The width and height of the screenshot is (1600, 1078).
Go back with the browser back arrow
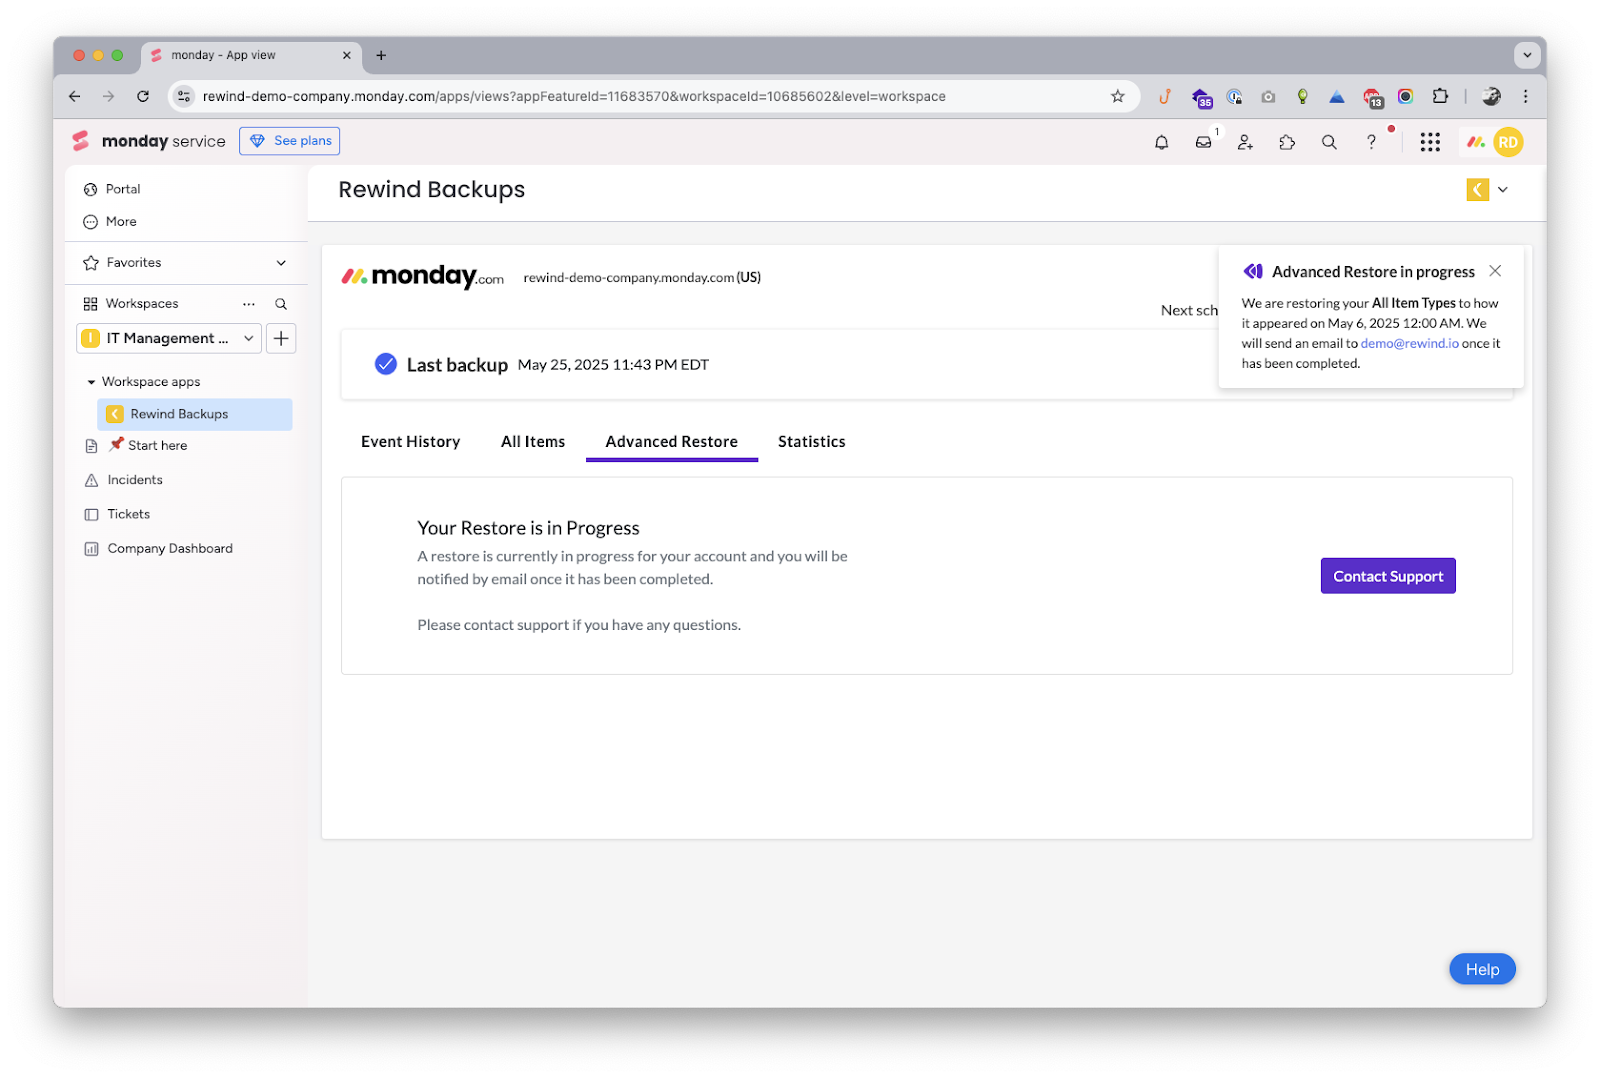75,96
